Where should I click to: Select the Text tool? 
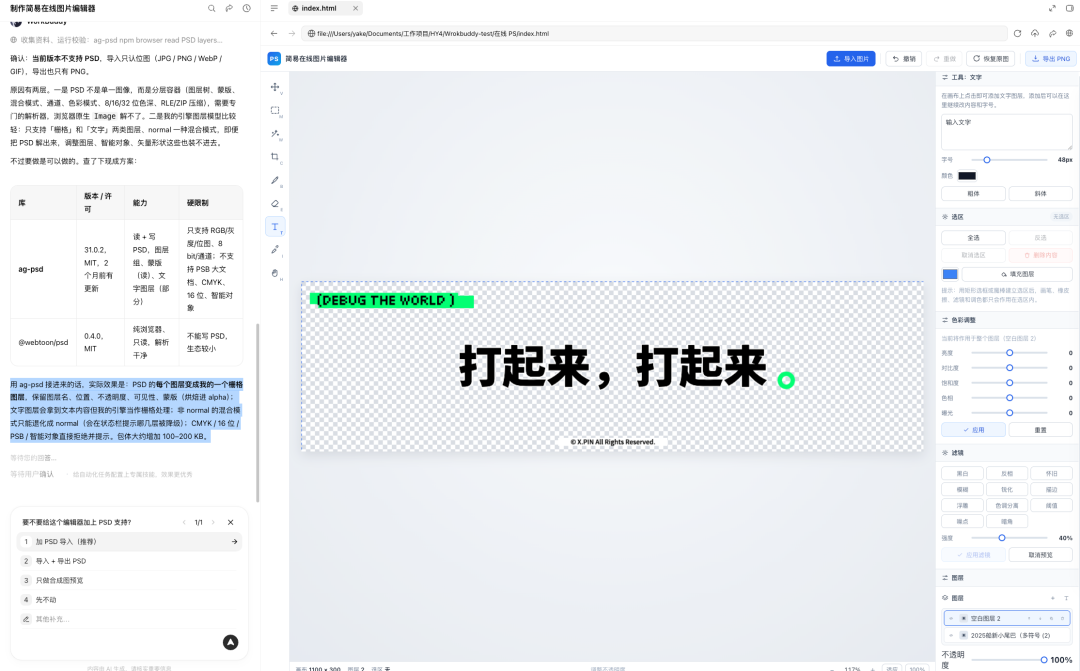(275, 227)
